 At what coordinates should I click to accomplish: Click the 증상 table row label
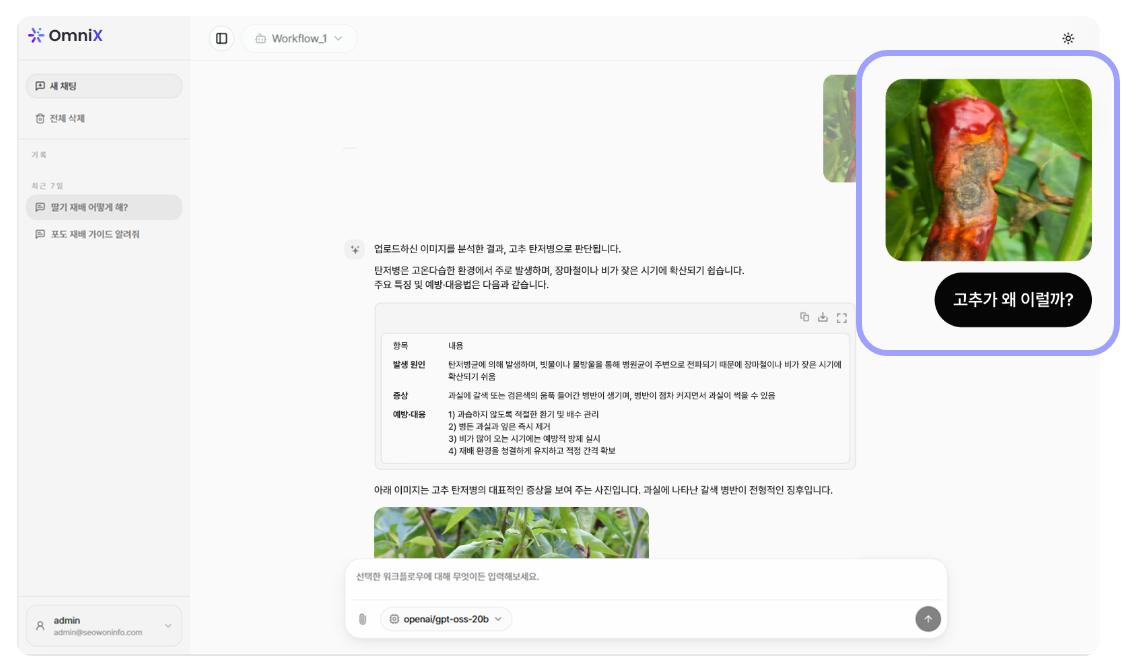pyautogui.click(x=401, y=396)
